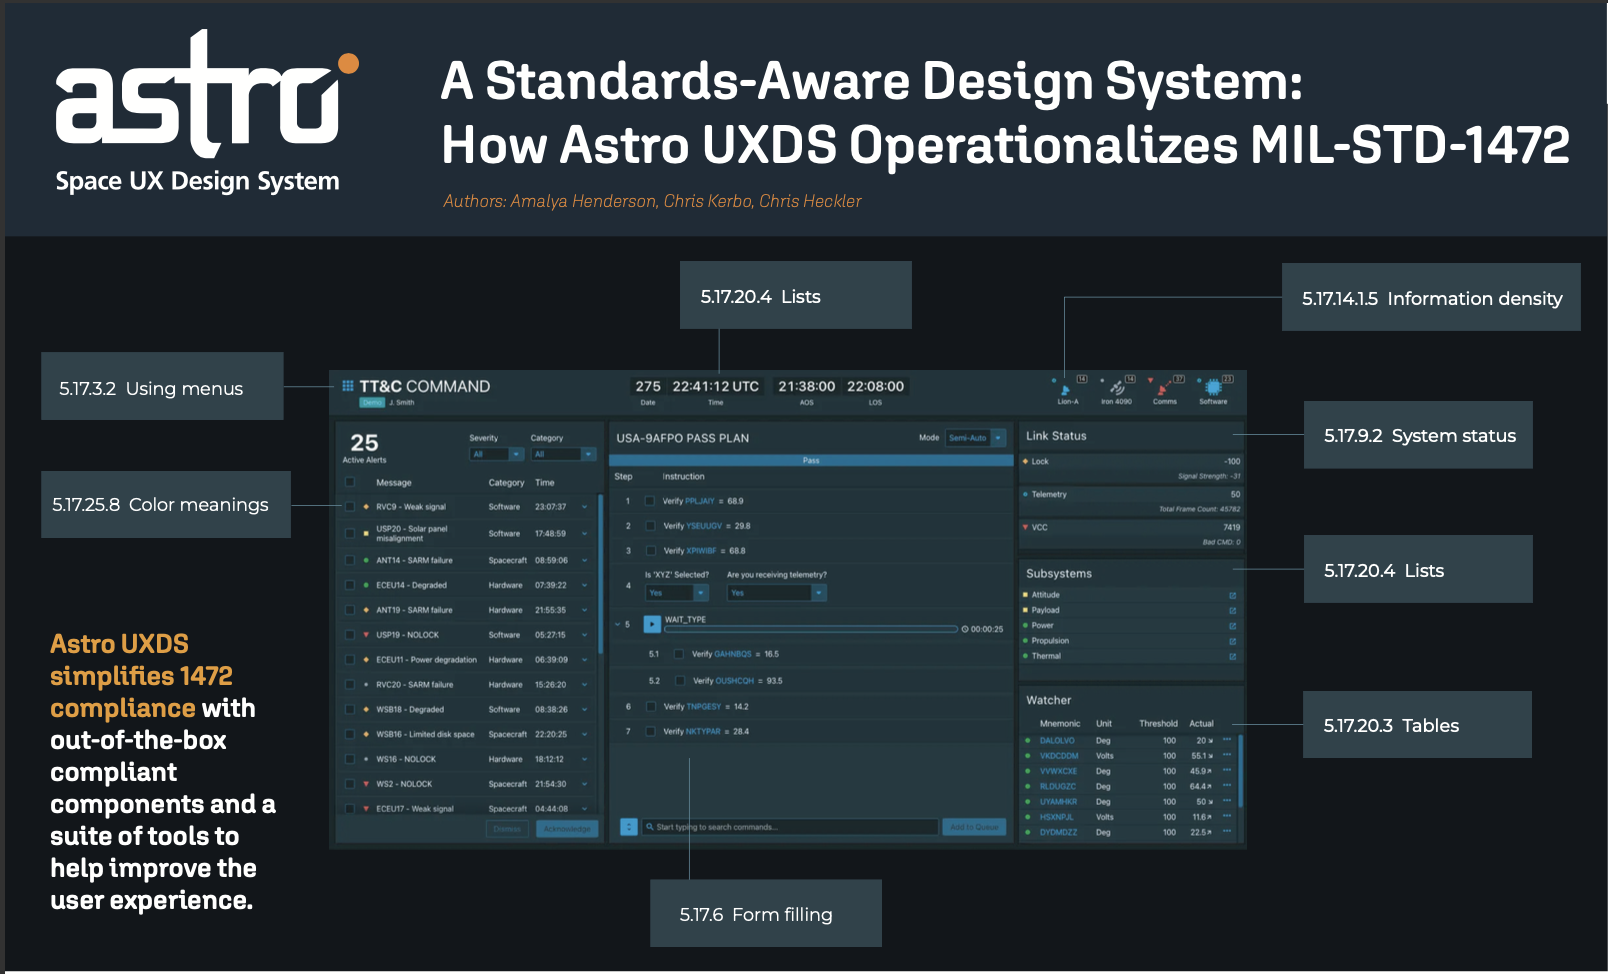Viewport: 1608px width, 974px height.
Task: Click the Iron 4090 status icon
Action: [x=1116, y=389]
